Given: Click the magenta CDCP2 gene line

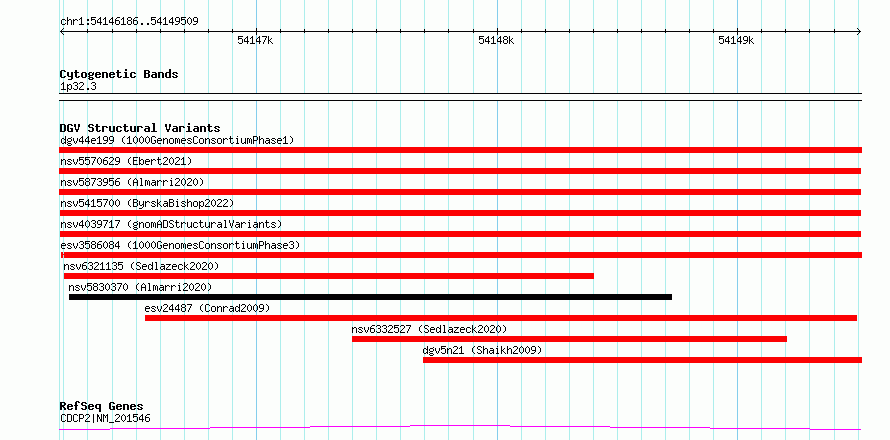Looking at the screenshot, I should click(x=460, y=425).
